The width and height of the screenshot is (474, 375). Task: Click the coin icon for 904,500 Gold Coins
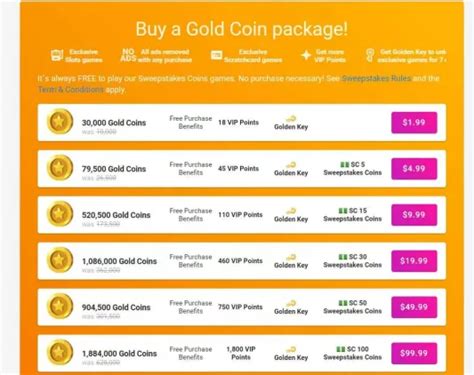click(x=60, y=306)
